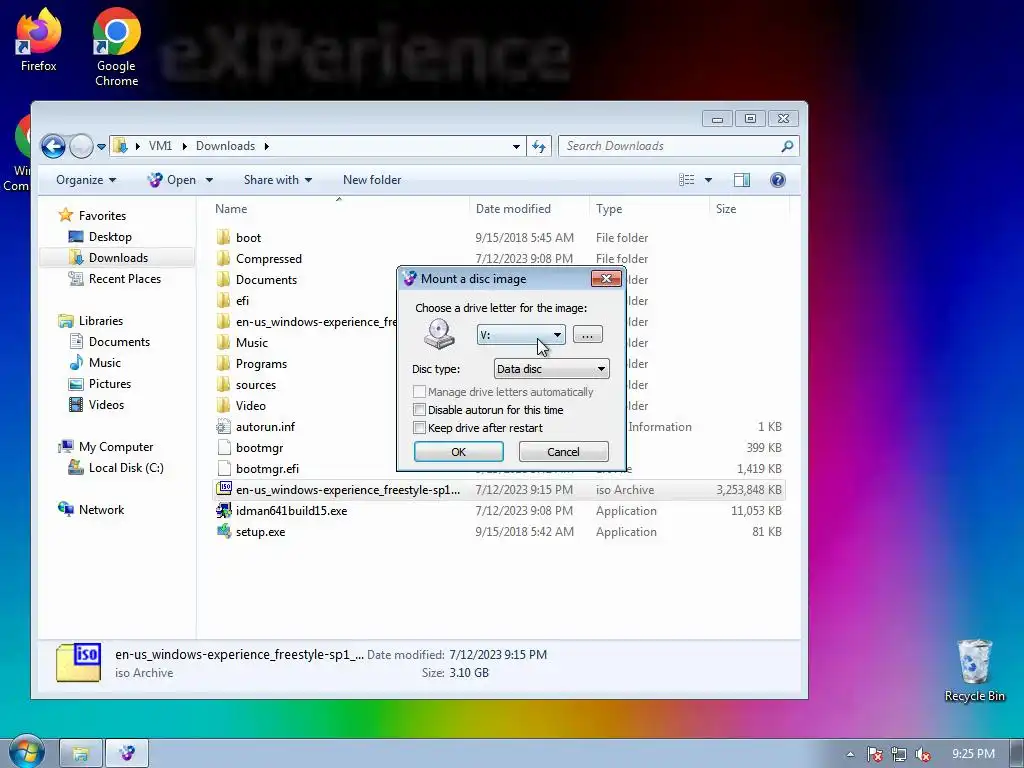The width and height of the screenshot is (1024, 768).
Task: Open the Disc type Data disc dropdown
Action: click(551, 369)
